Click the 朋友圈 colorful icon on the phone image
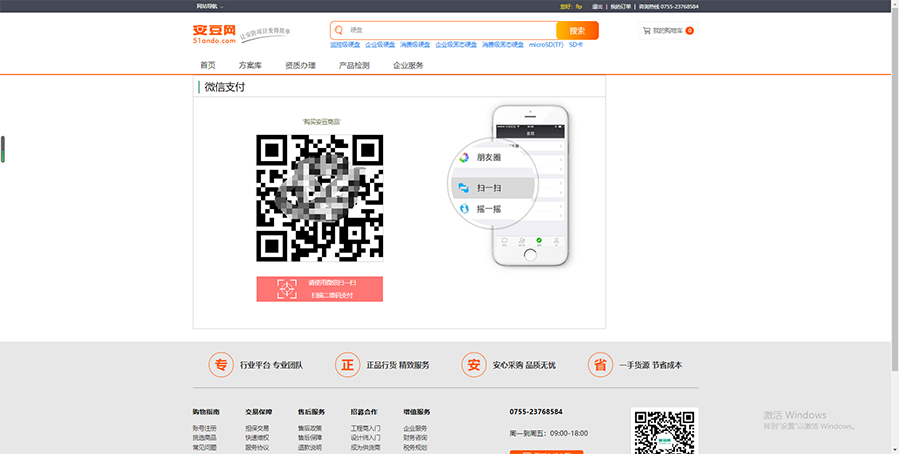The image size is (899, 454). click(x=464, y=157)
